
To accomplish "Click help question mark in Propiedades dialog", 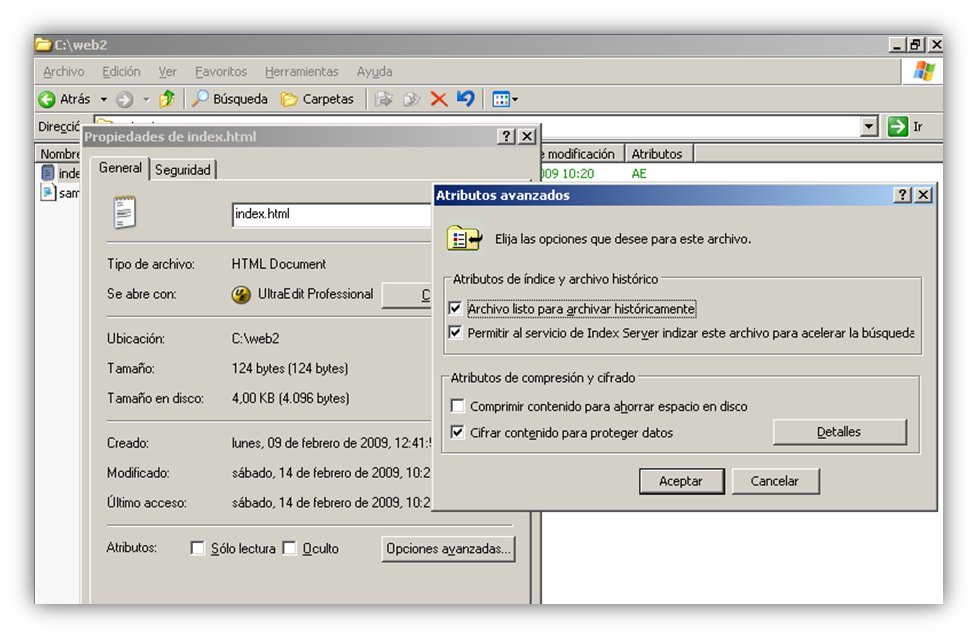I will 506,136.
